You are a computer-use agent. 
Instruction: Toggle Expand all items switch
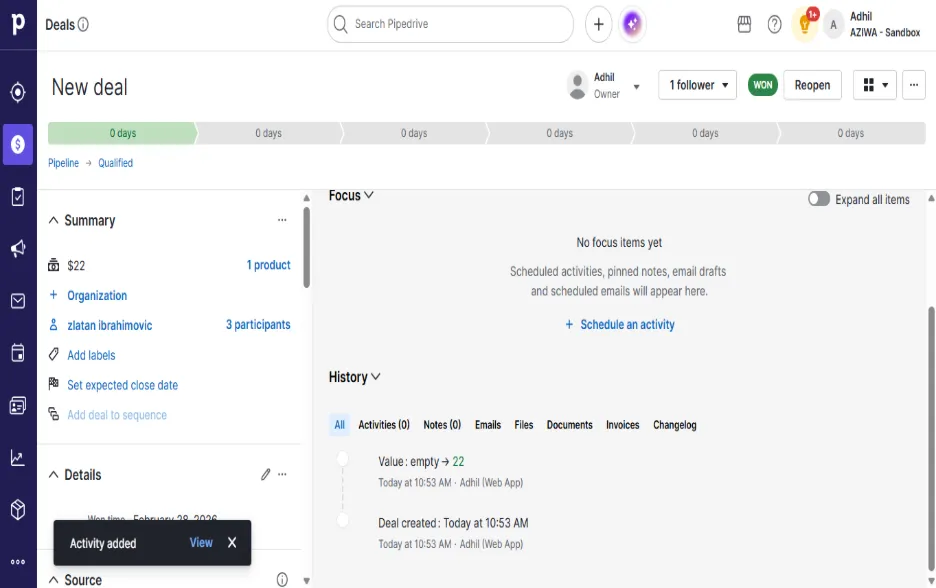tap(818, 199)
